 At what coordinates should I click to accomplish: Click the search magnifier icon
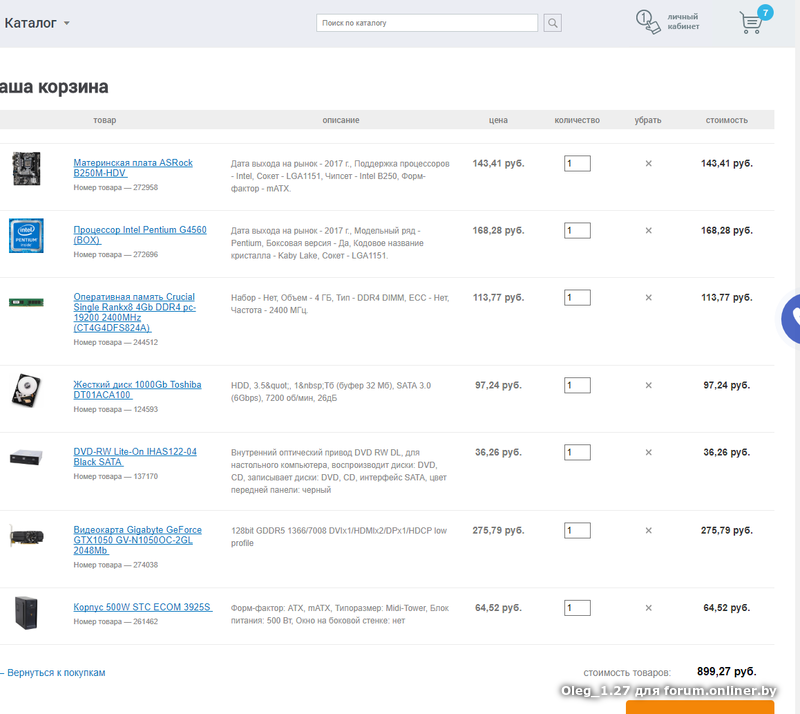point(554,23)
